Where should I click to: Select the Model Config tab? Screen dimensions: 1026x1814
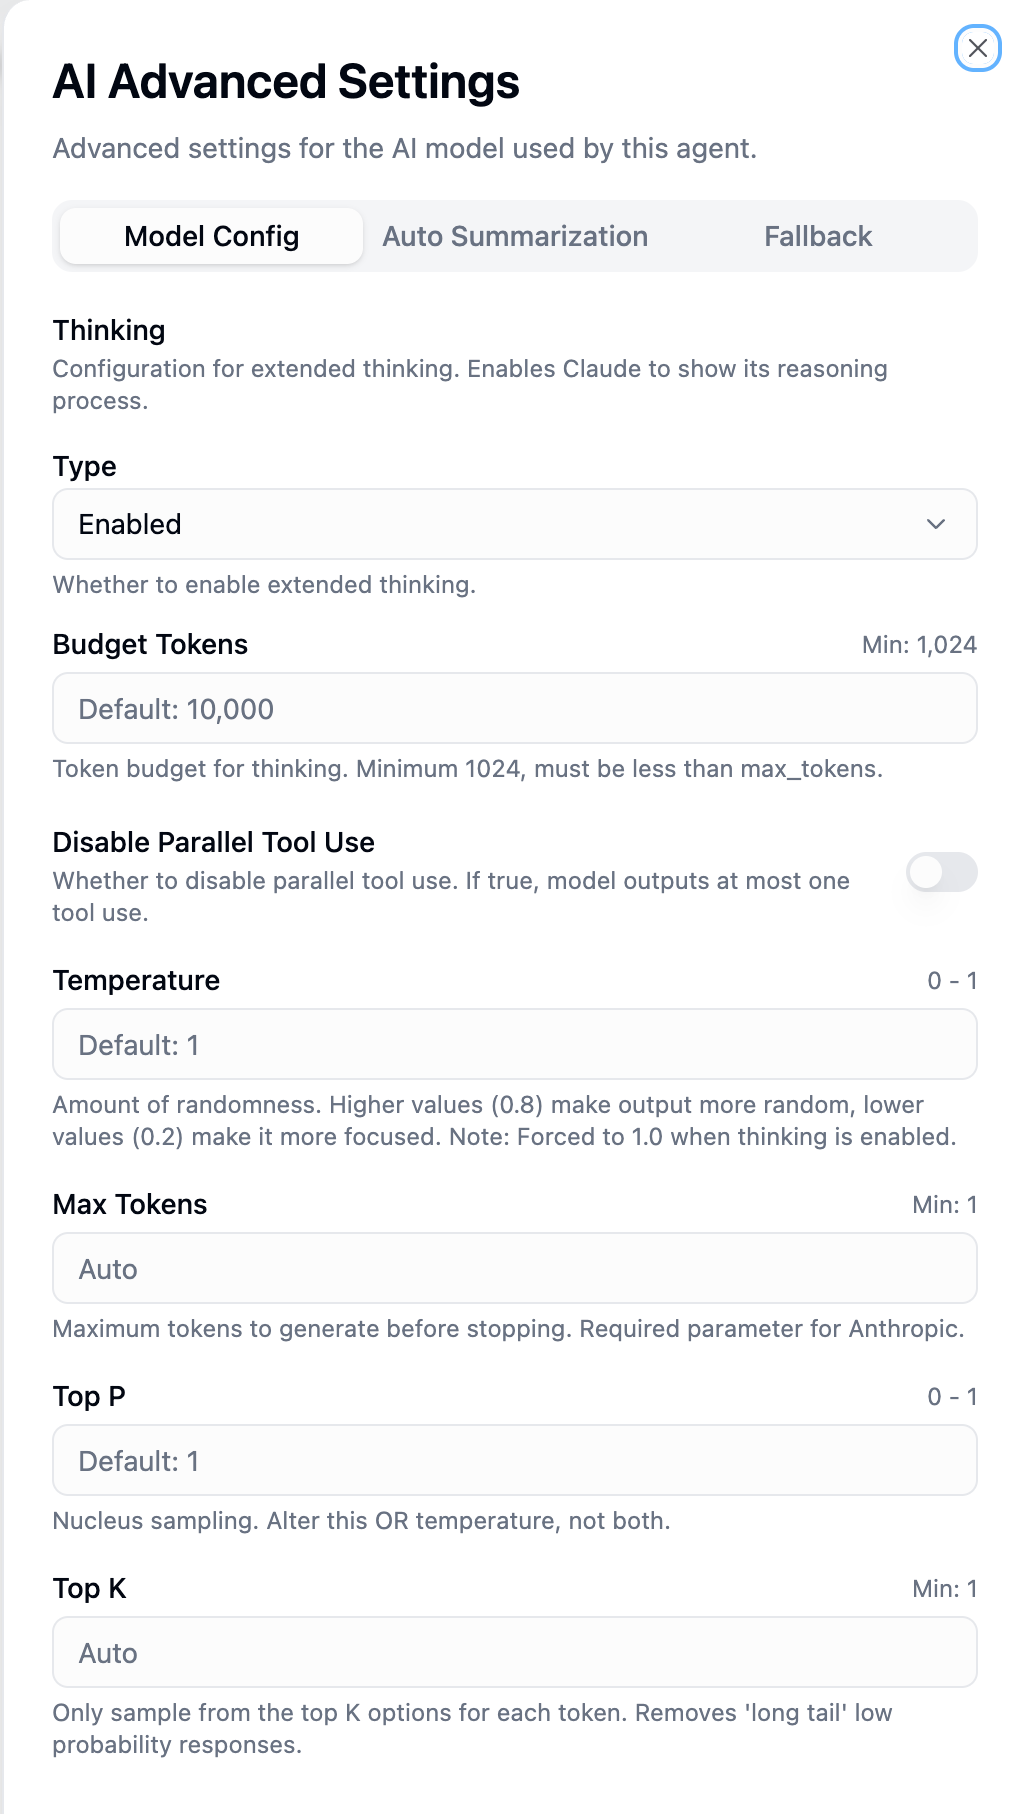210,236
